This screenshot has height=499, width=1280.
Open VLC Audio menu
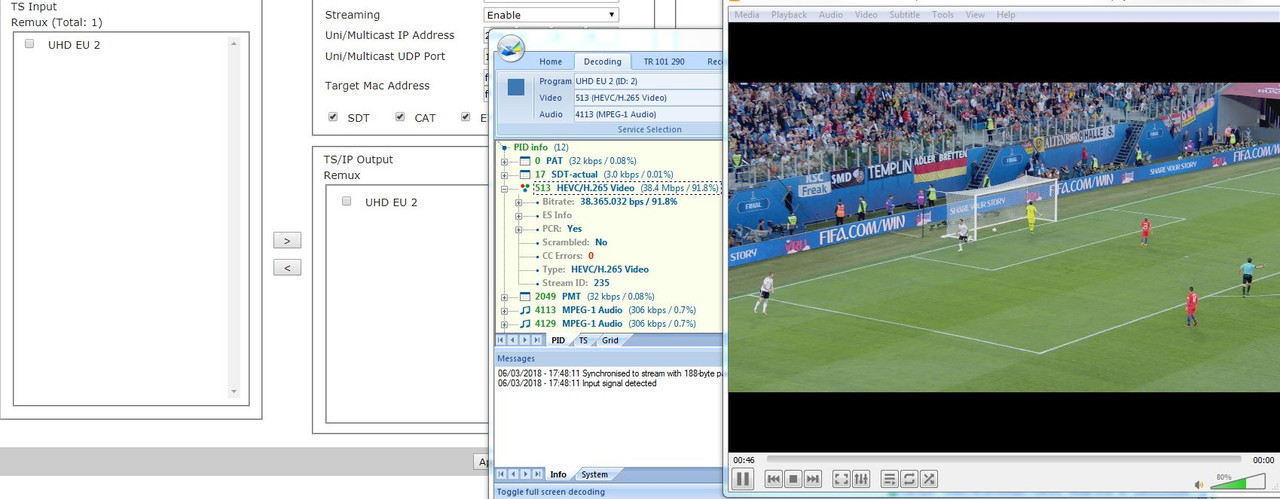(831, 15)
